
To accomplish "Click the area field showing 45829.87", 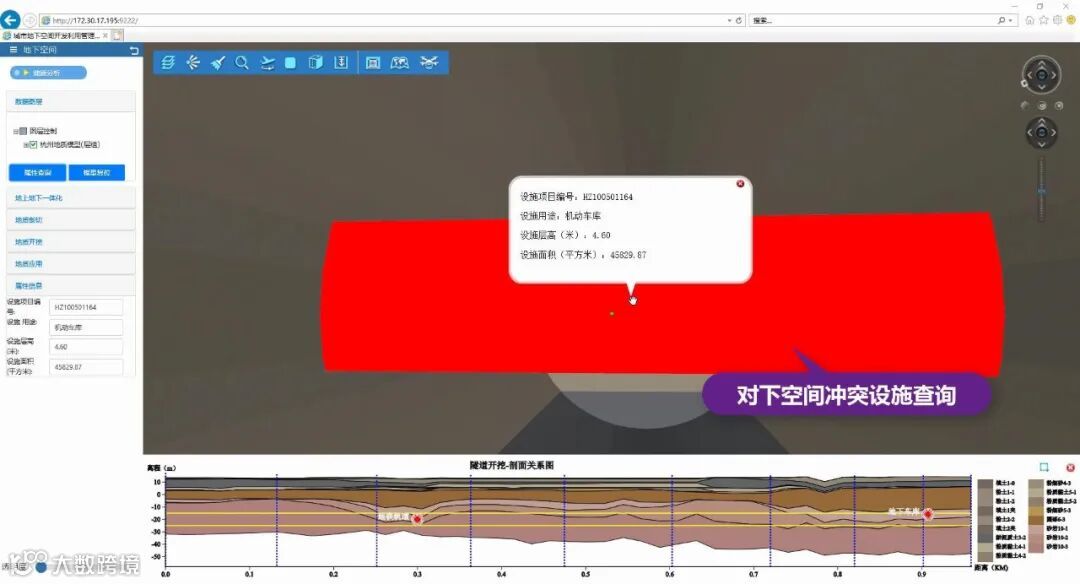I will point(86,367).
